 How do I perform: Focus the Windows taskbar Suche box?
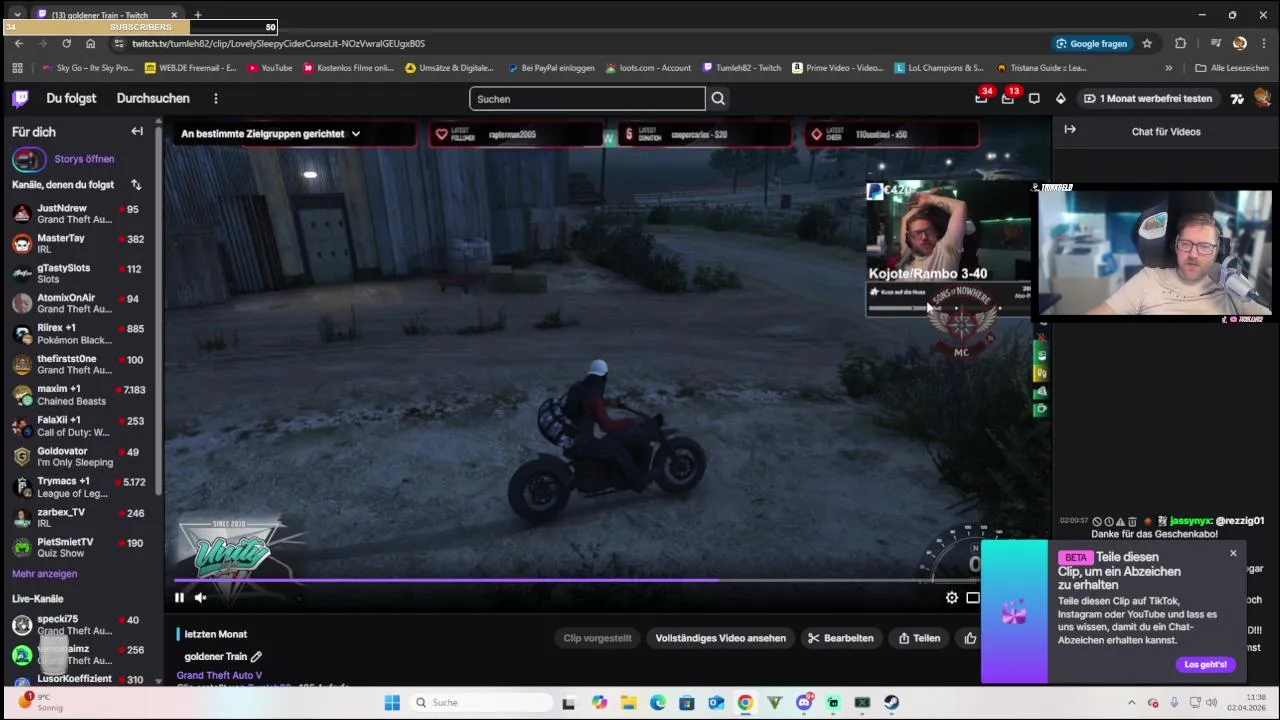(x=479, y=703)
